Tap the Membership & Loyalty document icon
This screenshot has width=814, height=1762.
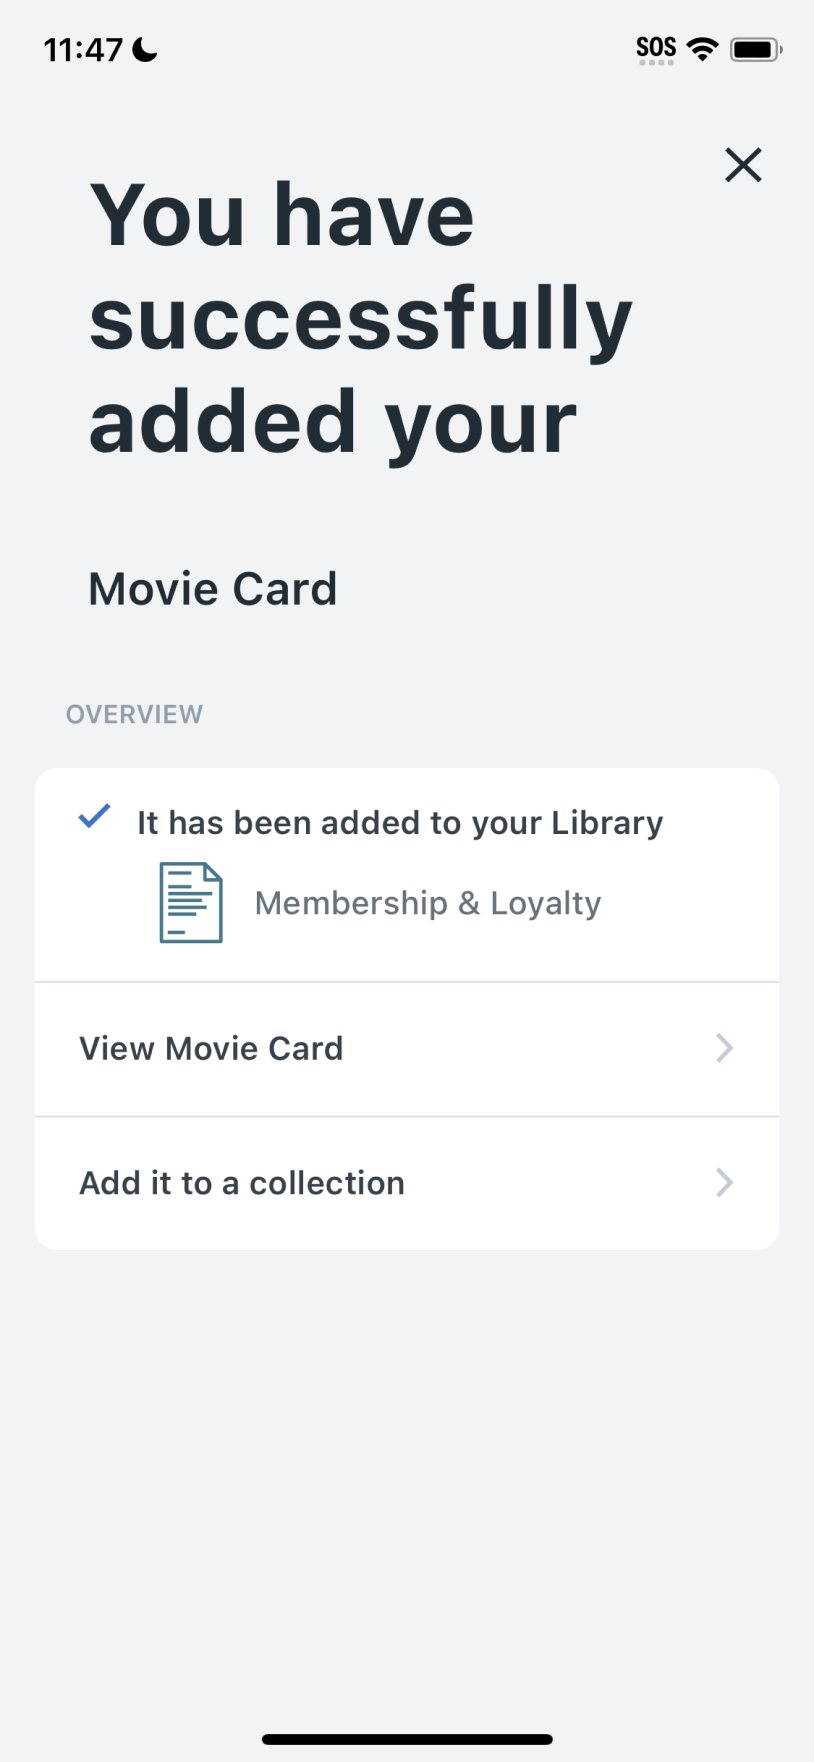[191, 903]
